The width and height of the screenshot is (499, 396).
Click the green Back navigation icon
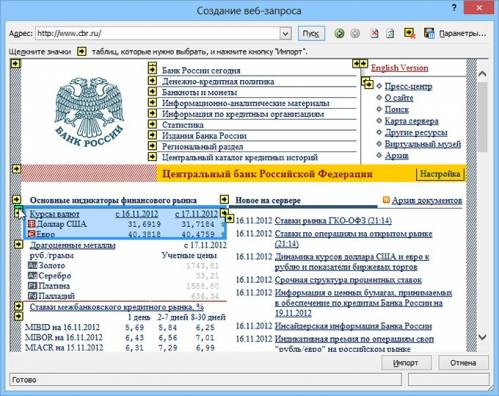(x=339, y=34)
